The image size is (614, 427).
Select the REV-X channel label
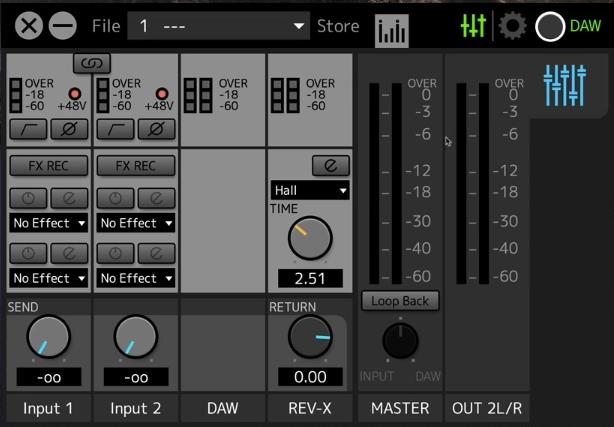pyautogui.click(x=308, y=408)
